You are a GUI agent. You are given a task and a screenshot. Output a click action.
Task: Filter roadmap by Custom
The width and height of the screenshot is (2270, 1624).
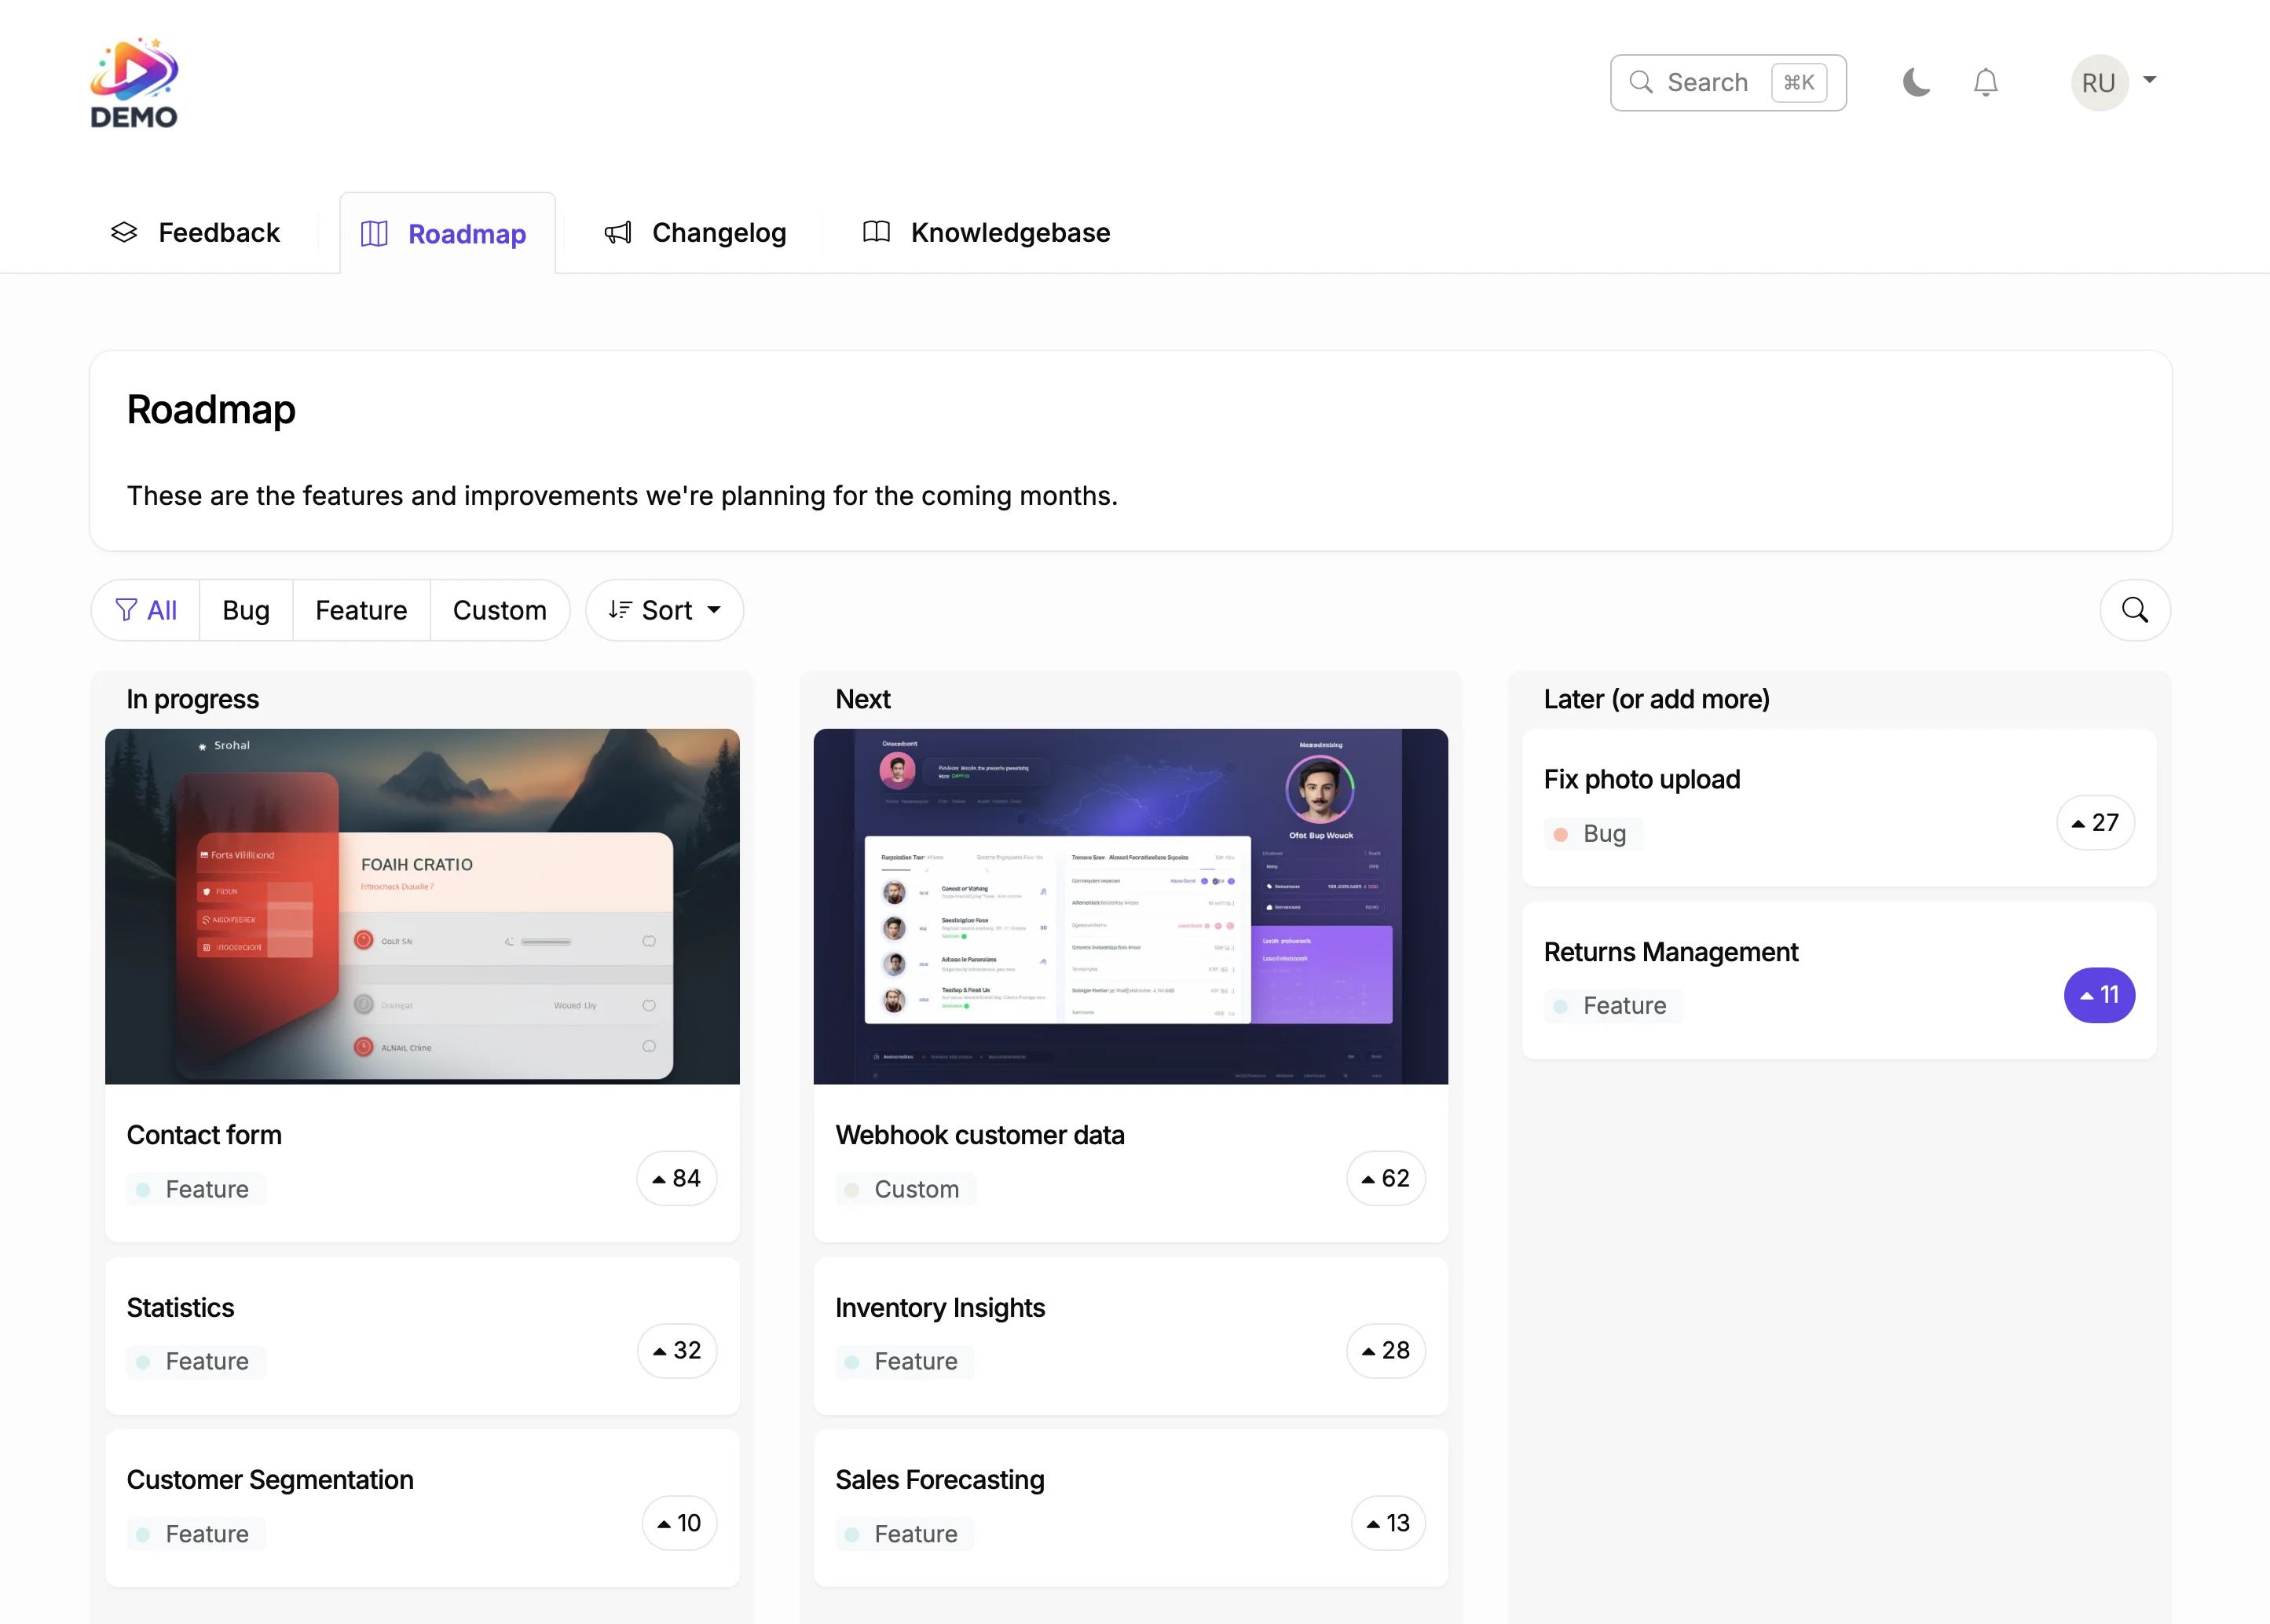point(499,609)
